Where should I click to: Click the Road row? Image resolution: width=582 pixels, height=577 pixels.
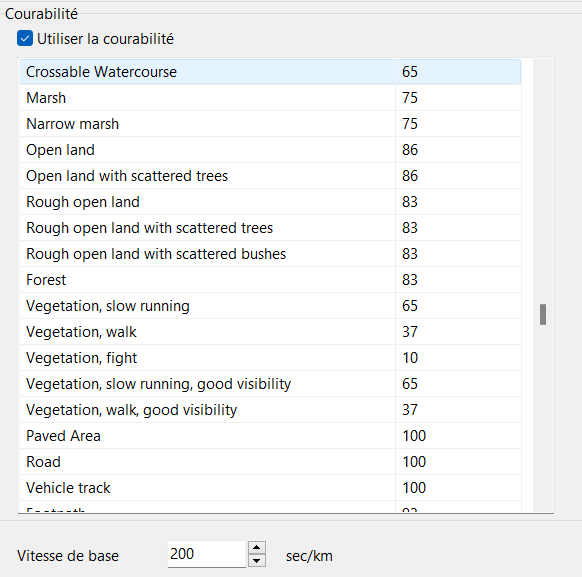click(x=270, y=462)
